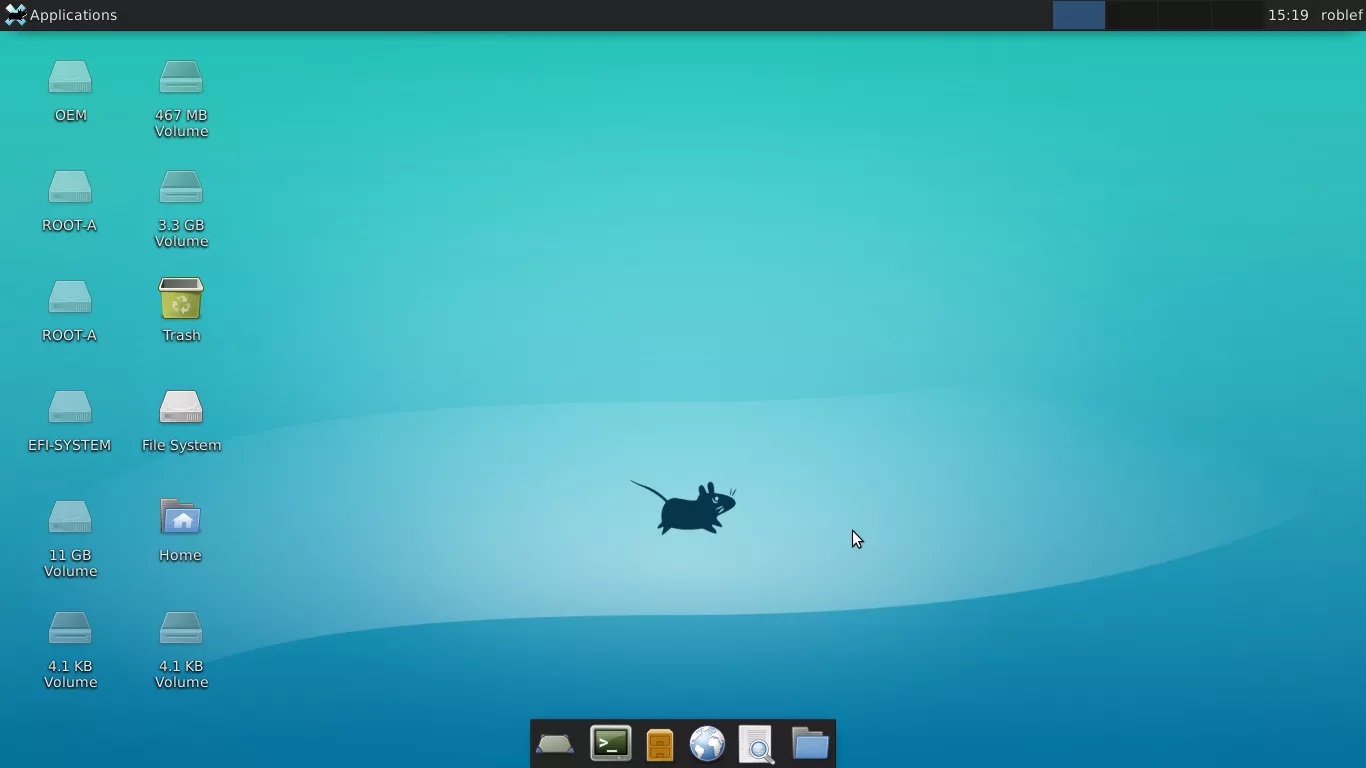The width and height of the screenshot is (1366, 768).
Task: Select the Trash icon on desktop
Action: point(181,300)
